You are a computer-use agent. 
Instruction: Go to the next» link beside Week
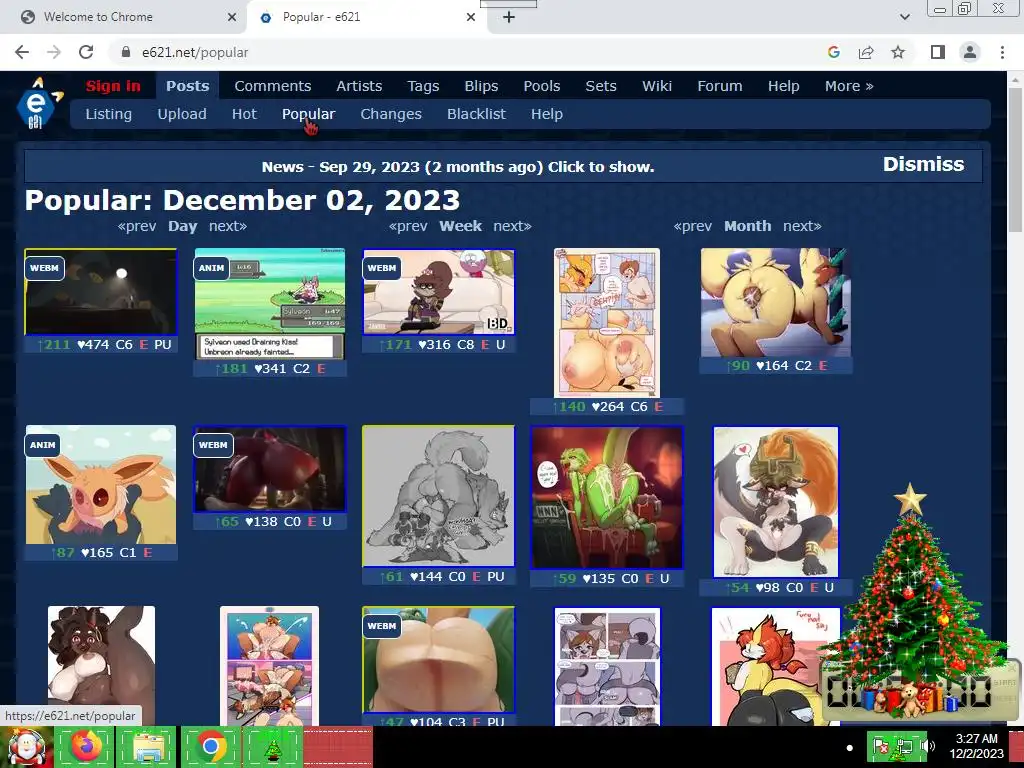[x=513, y=226]
